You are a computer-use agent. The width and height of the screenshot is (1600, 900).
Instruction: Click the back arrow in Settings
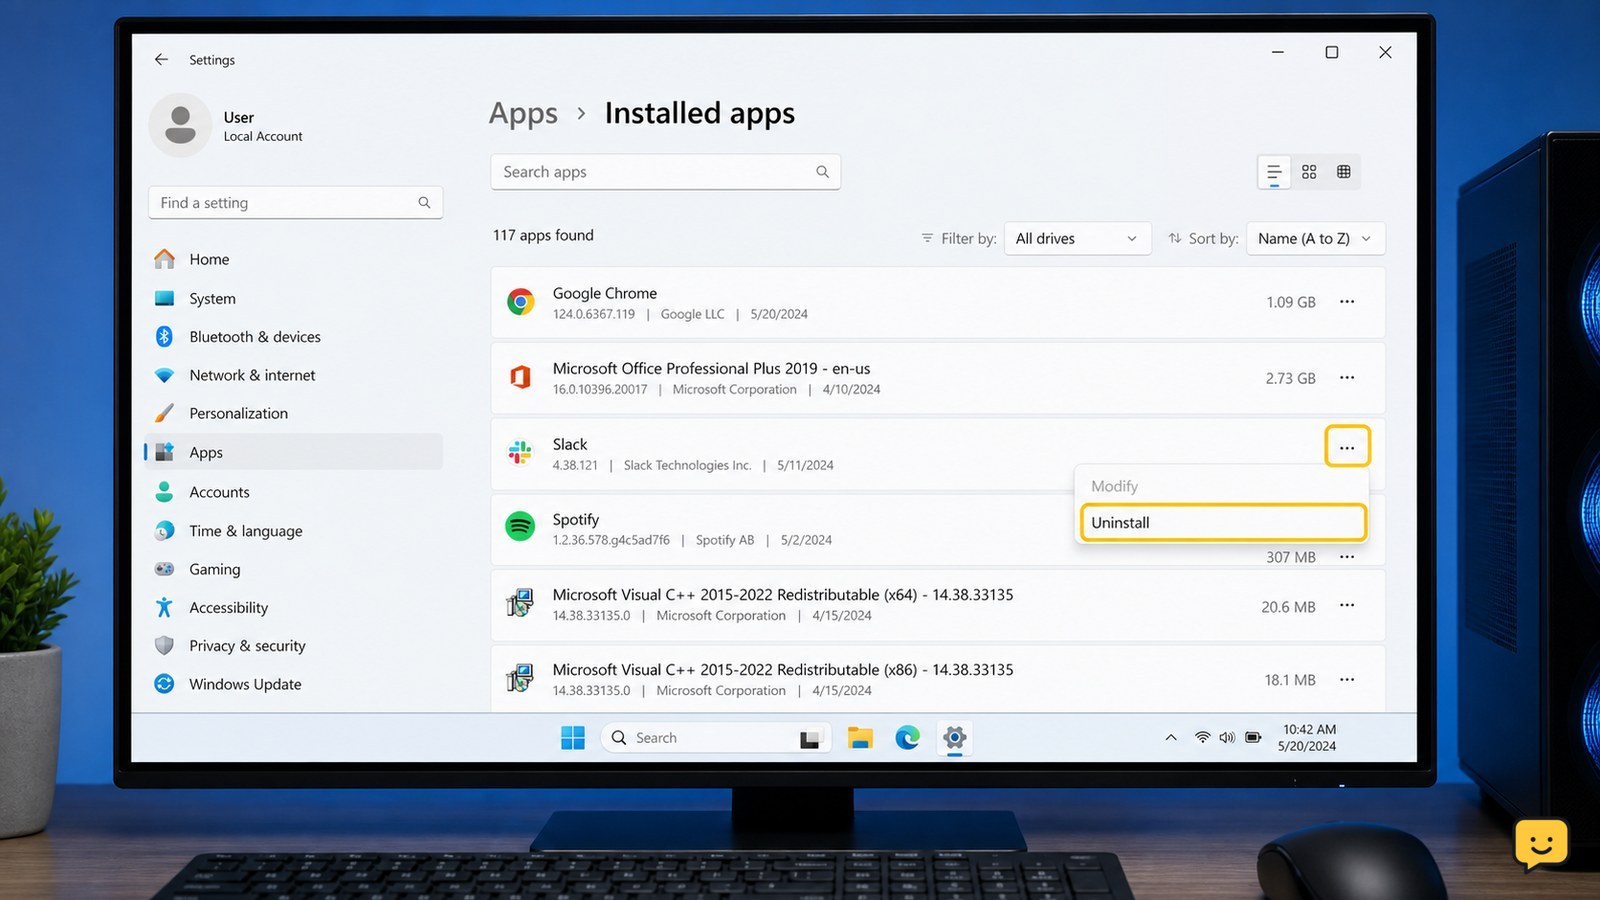coord(161,60)
